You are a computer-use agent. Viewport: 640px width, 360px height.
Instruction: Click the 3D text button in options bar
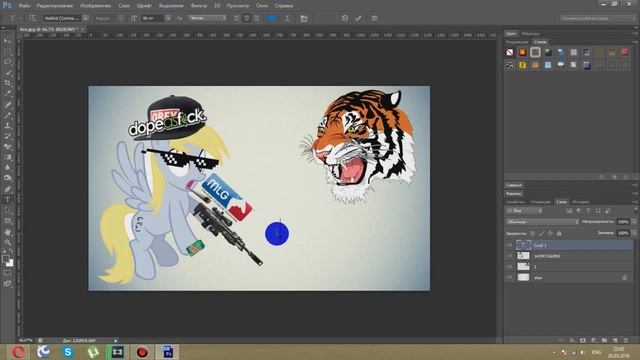click(x=374, y=18)
